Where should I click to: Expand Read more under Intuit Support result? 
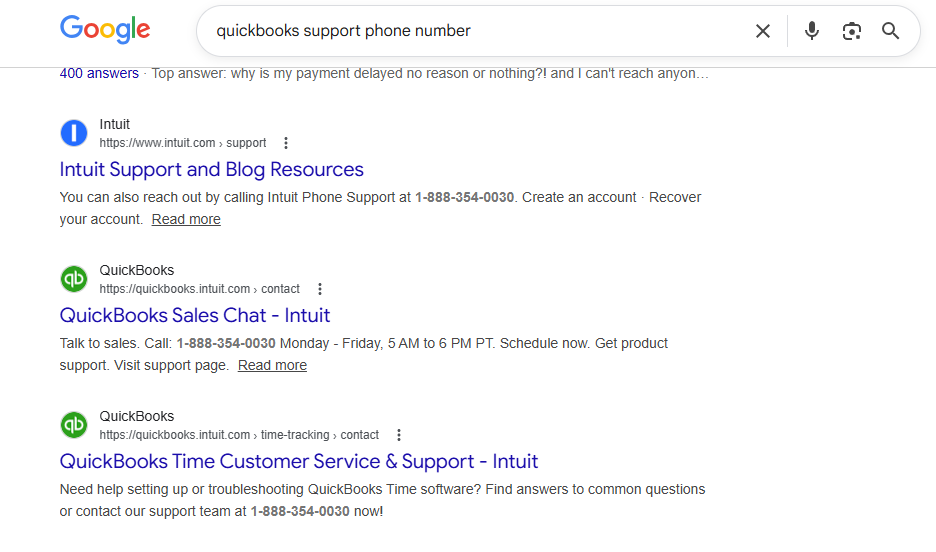[186, 219]
